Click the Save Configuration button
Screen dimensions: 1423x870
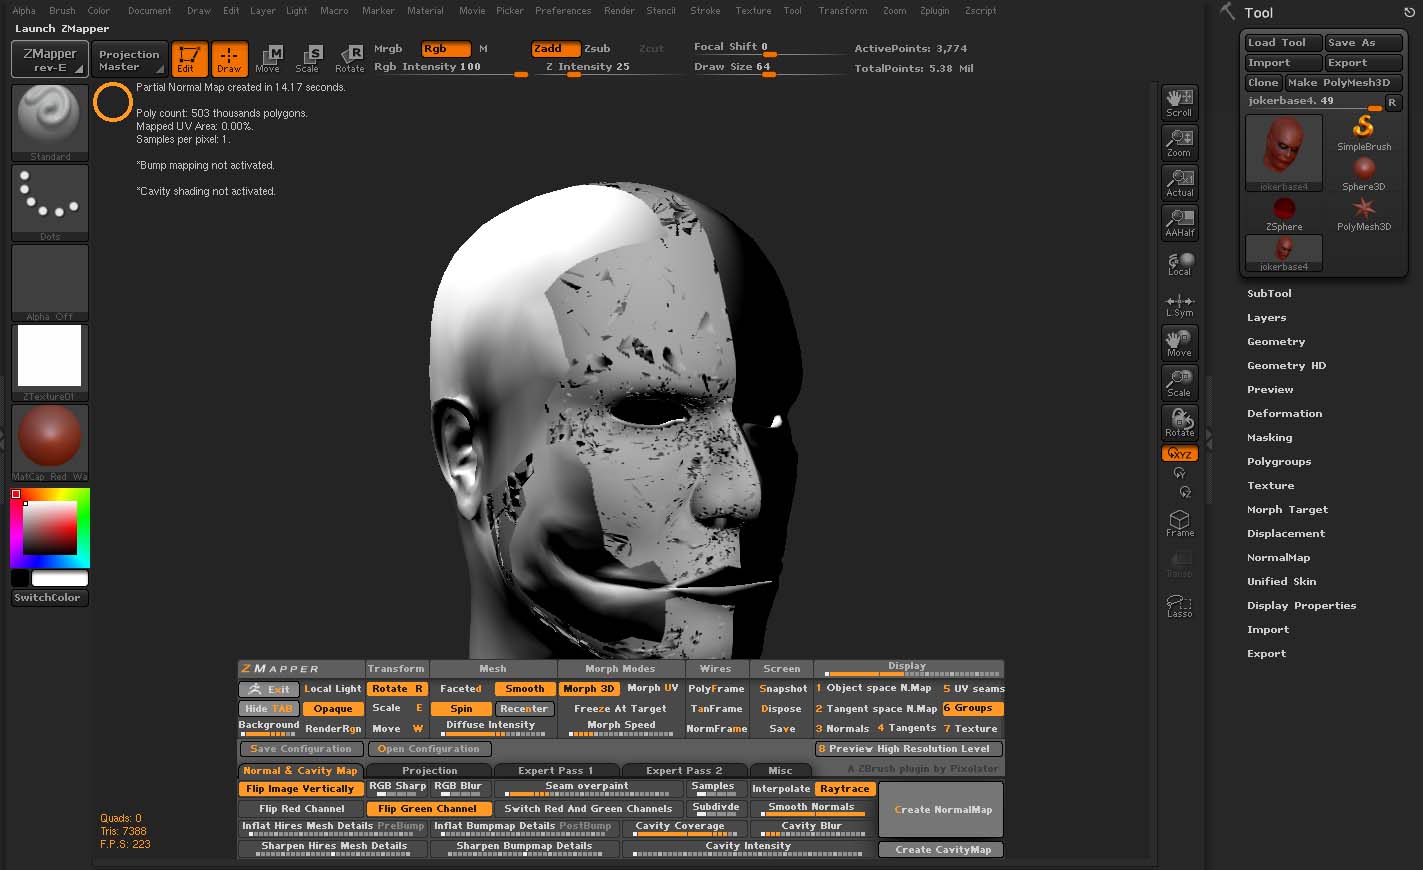(x=301, y=749)
